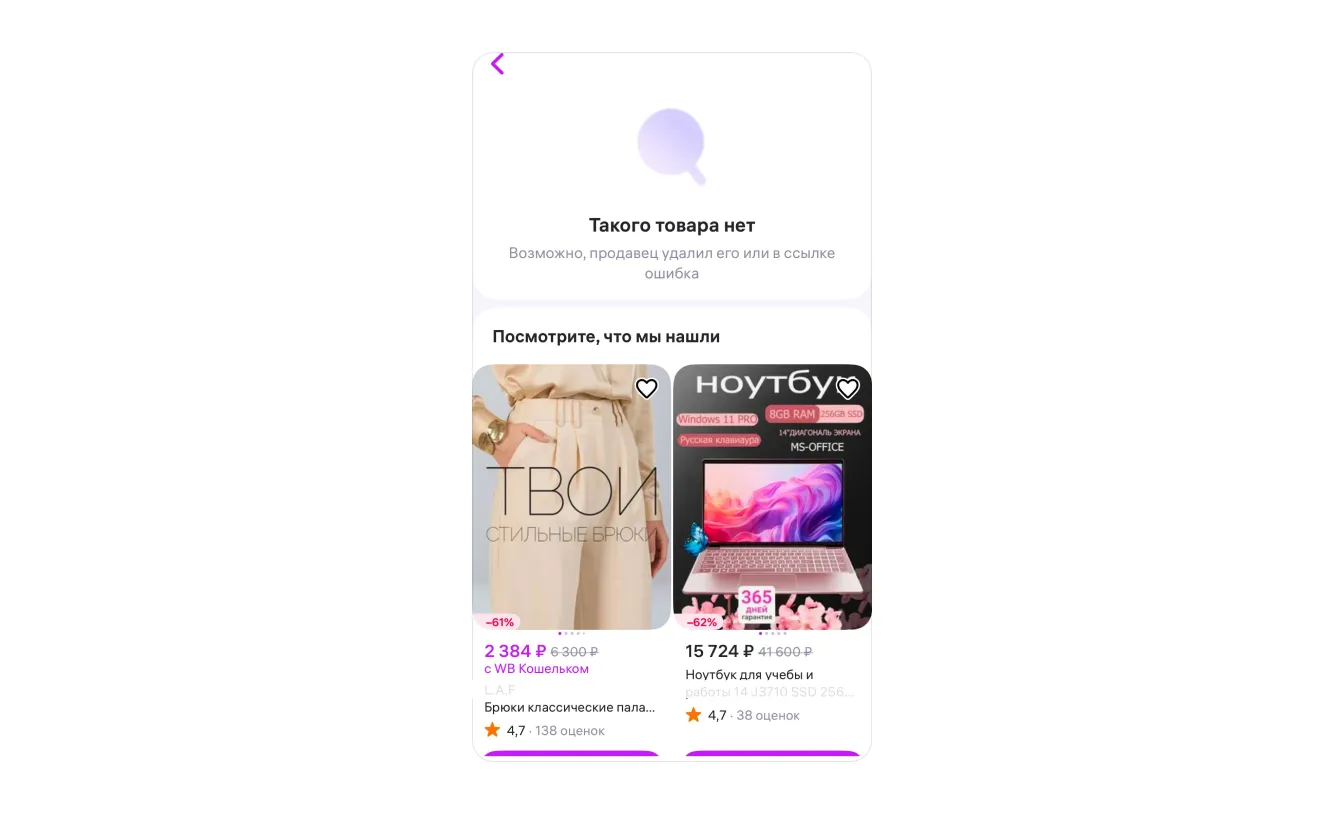
Task: Click the -62% discount badge
Action: [701, 622]
